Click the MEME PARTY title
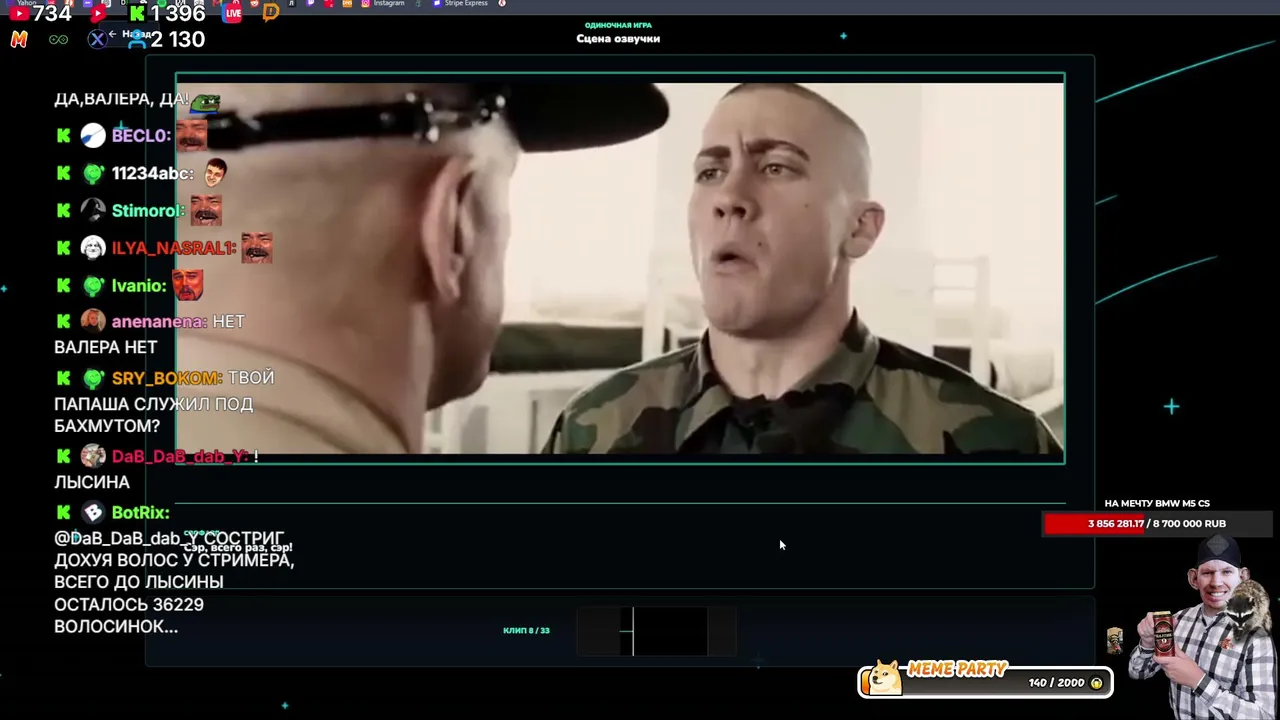 point(957,669)
